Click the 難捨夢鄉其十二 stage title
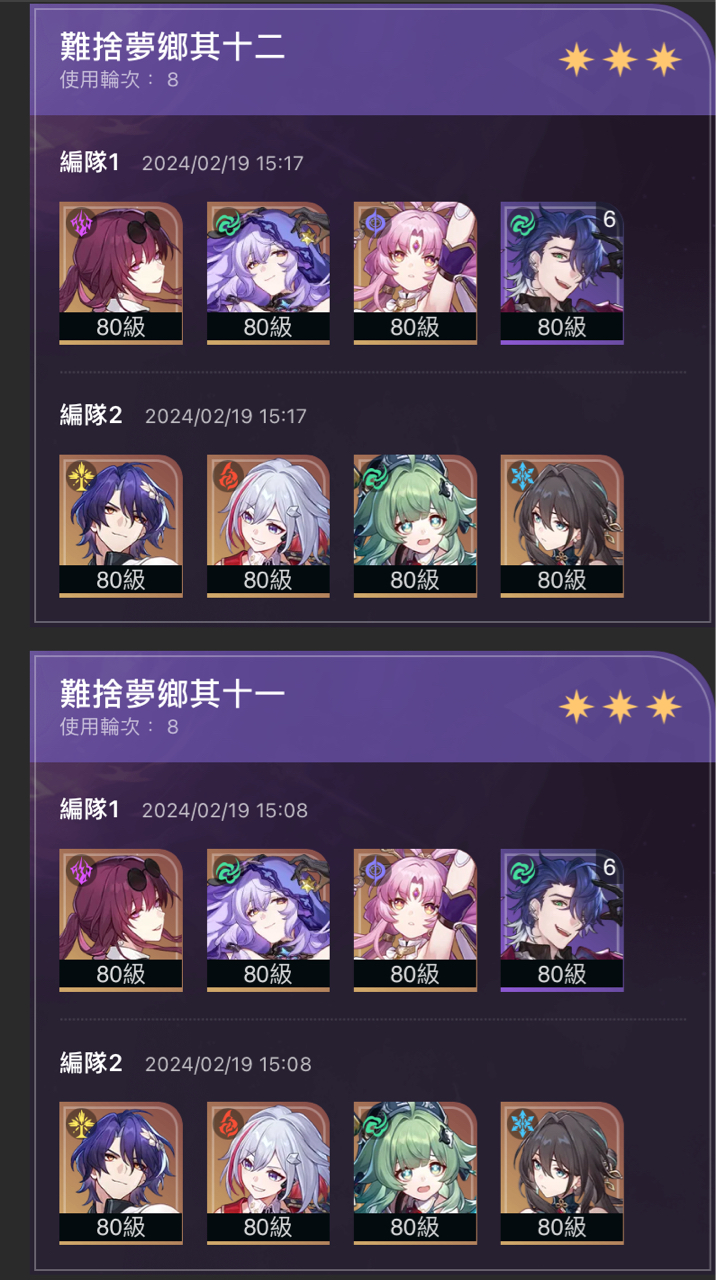Viewport: 716px width, 1280px height. pyautogui.click(x=172, y=46)
